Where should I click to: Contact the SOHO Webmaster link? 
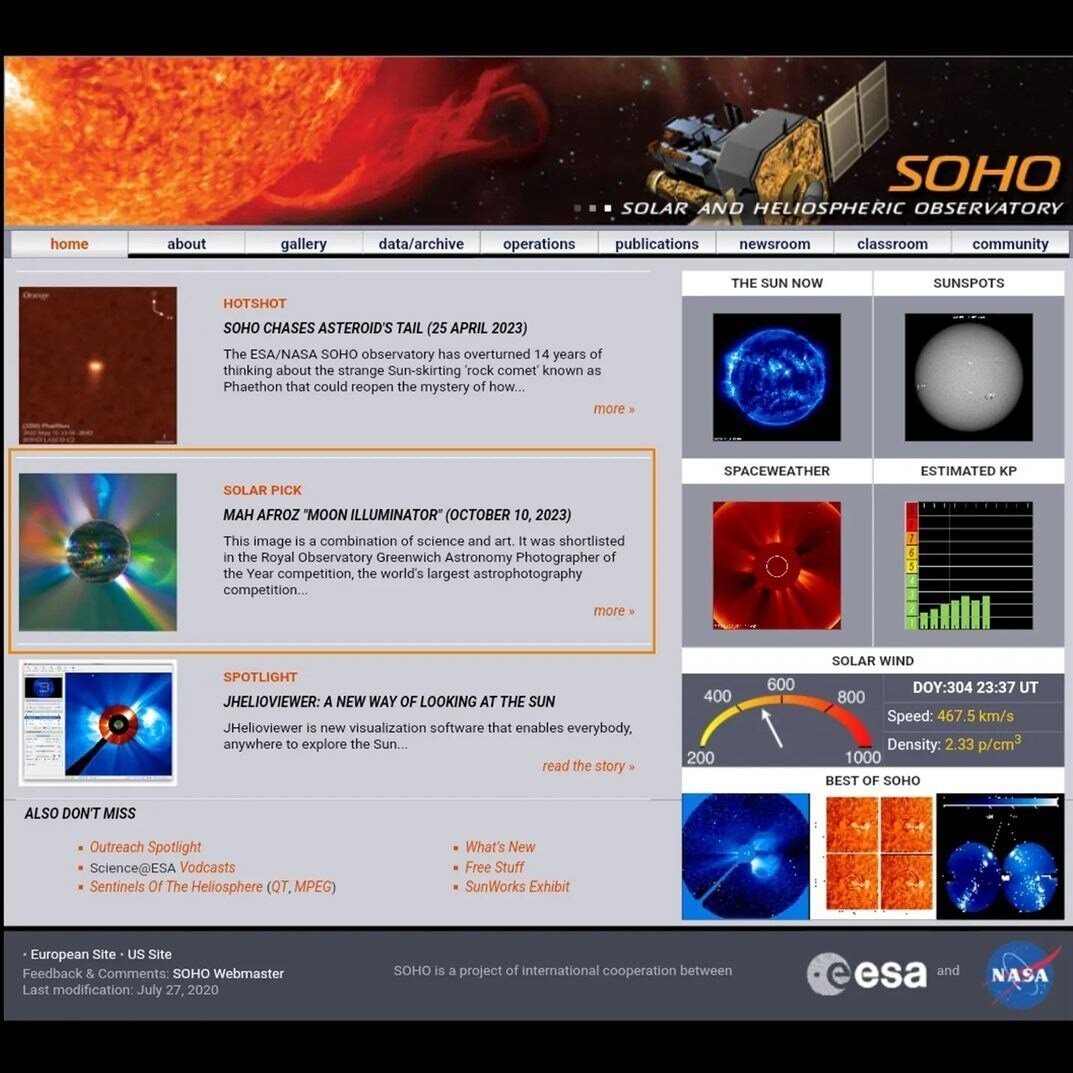[228, 973]
